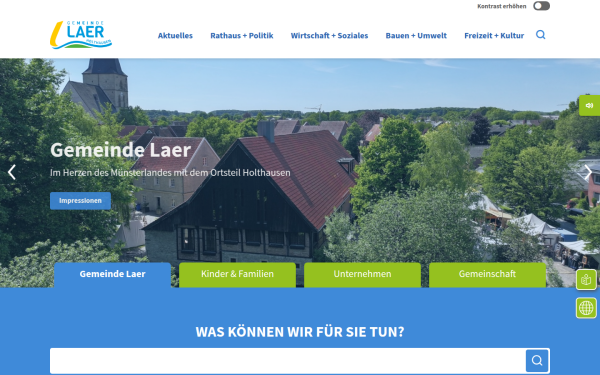Select the Kinder & Familien tab
This screenshot has height=375, width=600.
pos(237,275)
